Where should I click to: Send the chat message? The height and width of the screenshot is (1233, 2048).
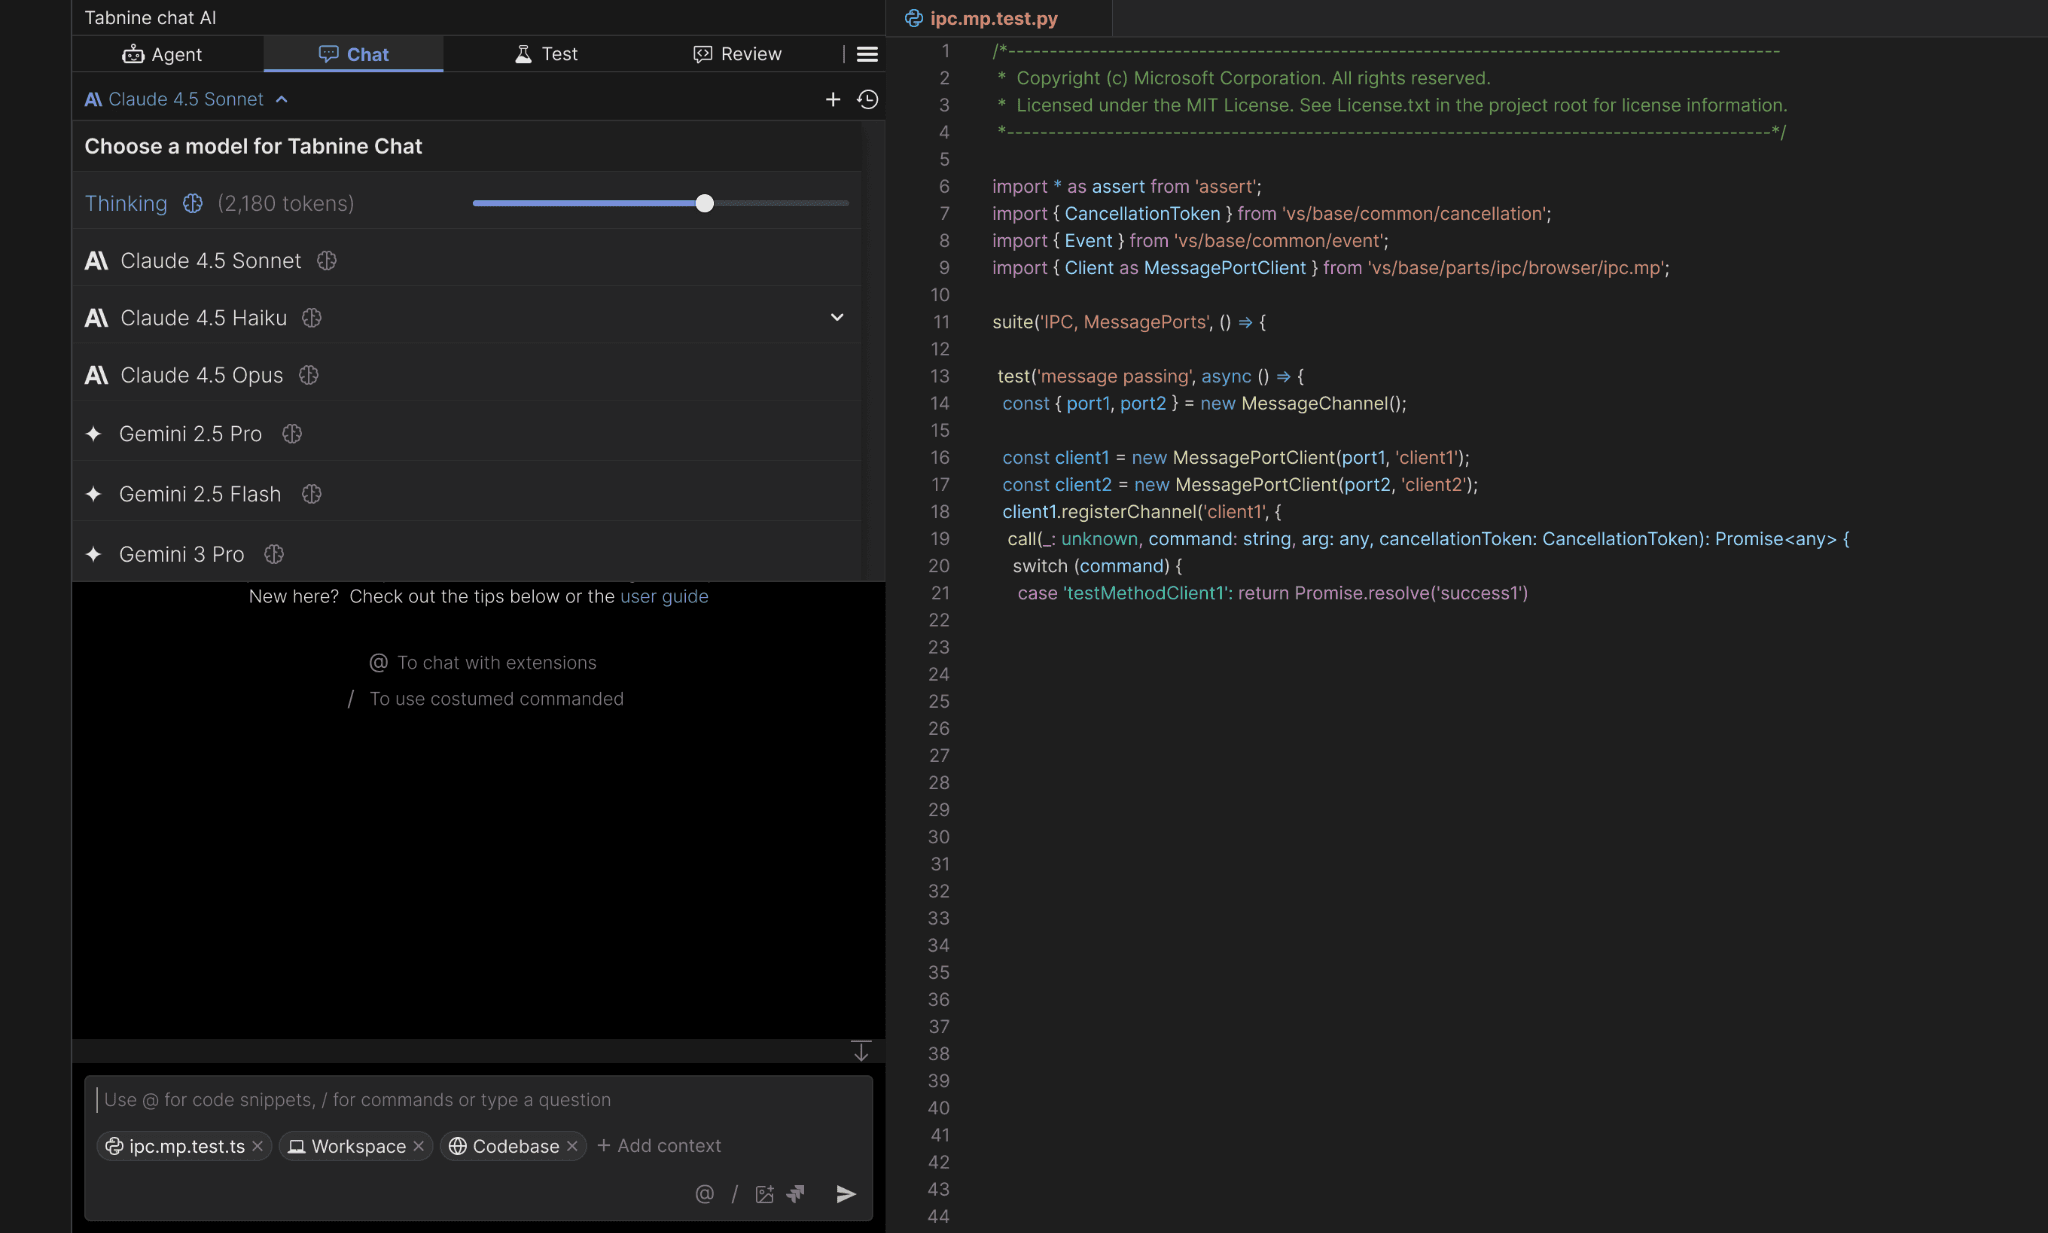click(x=846, y=1193)
